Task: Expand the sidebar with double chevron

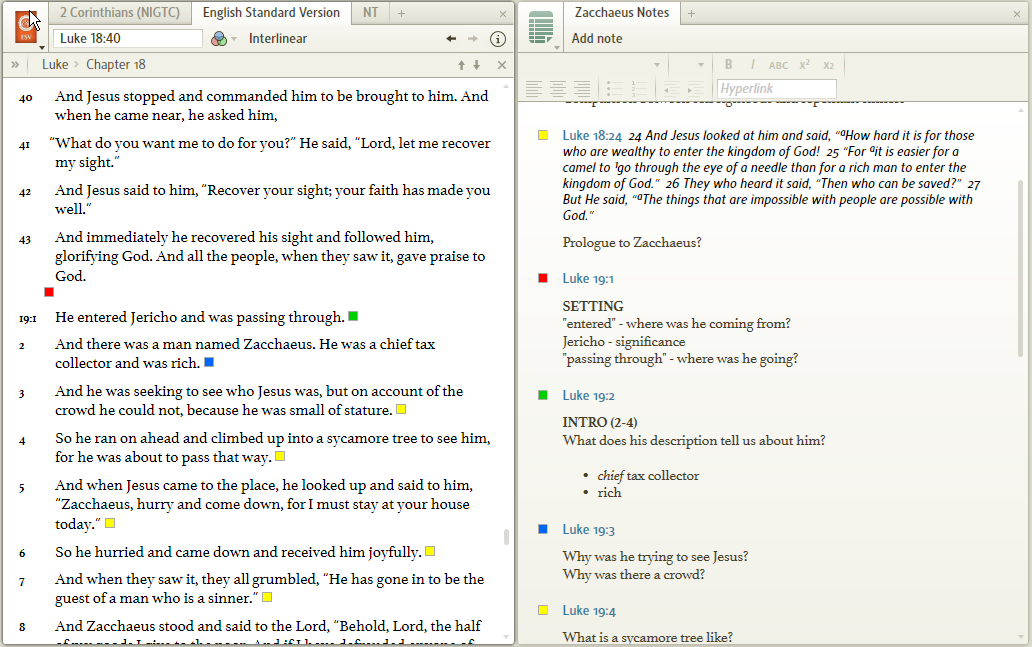Action: tap(15, 65)
